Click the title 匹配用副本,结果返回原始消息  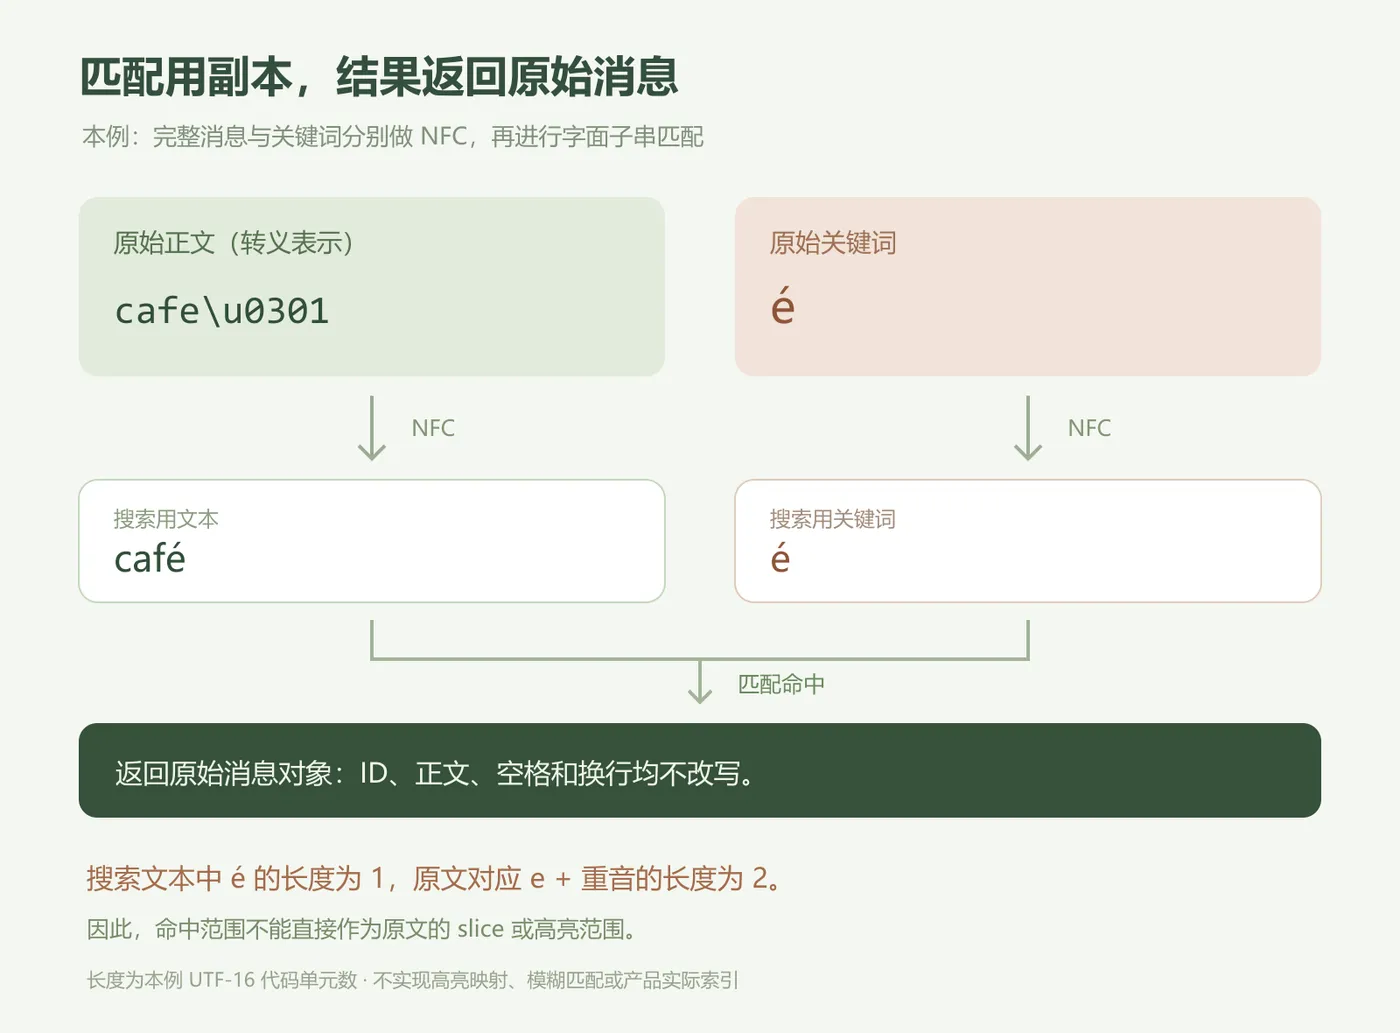click(x=379, y=77)
